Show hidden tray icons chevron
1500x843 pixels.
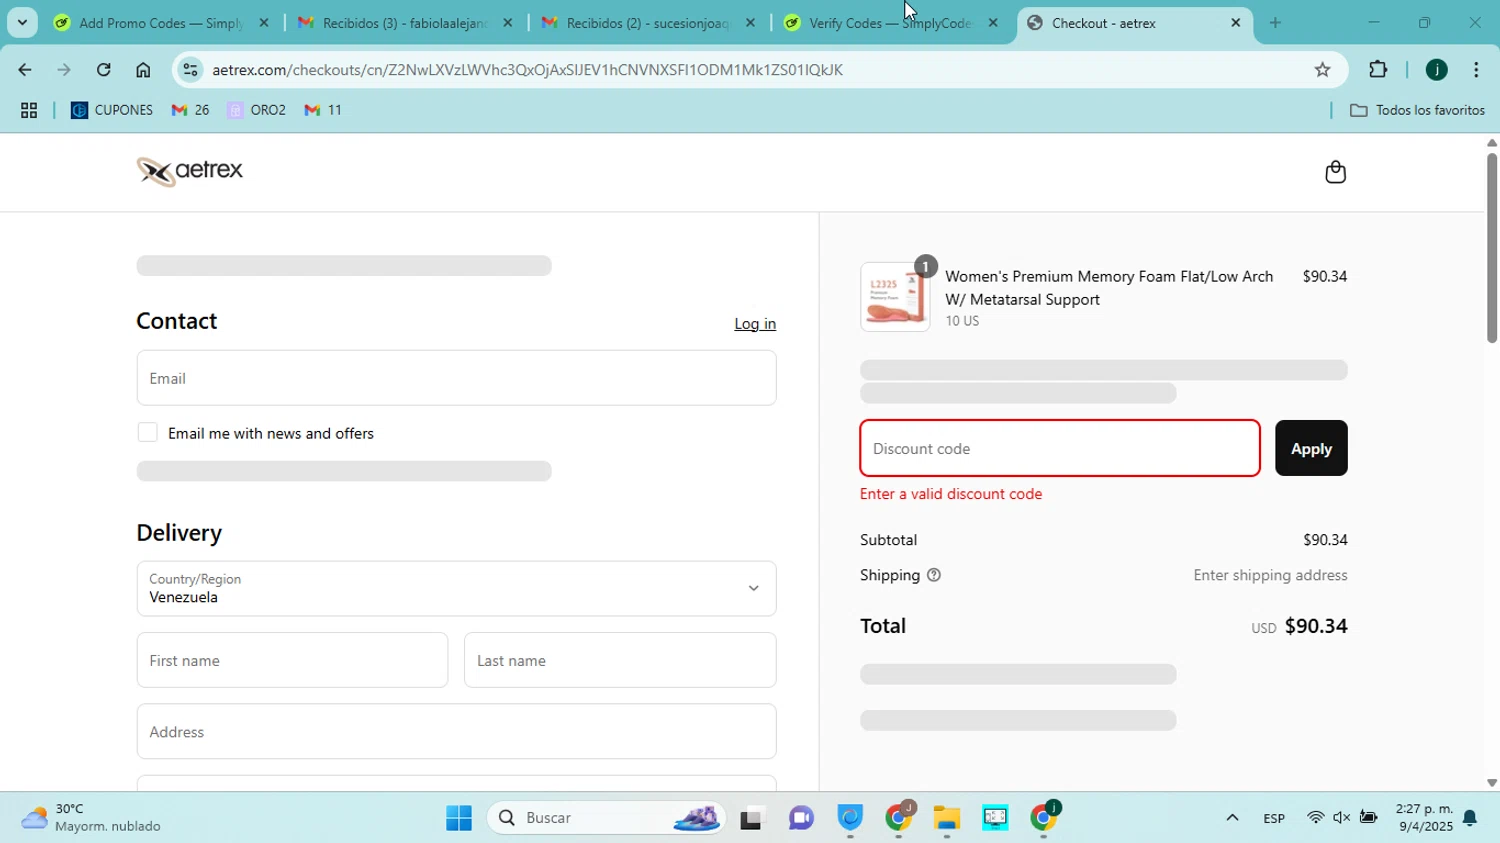click(x=1232, y=818)
